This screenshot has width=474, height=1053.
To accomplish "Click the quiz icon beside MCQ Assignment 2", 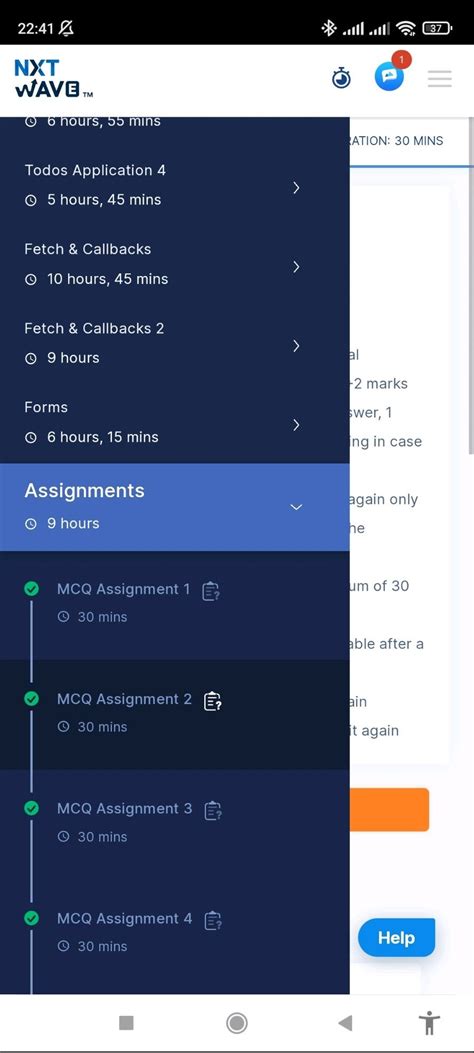I will pyautogui.click(x=212, y=701).
